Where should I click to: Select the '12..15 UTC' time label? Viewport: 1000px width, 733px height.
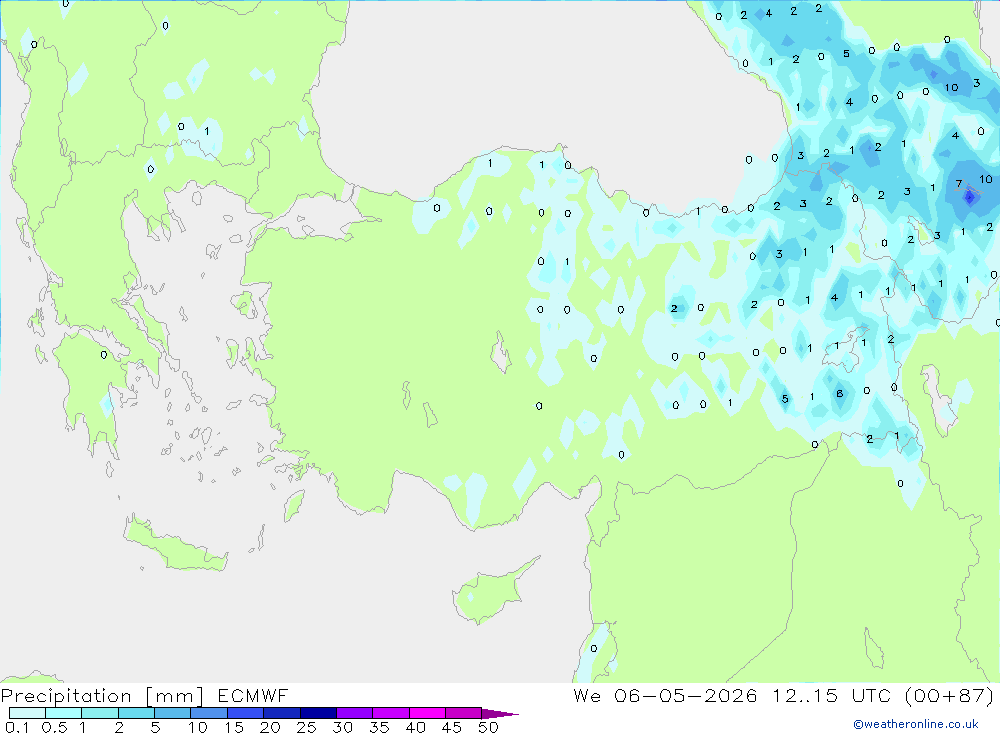coord(831,695)
